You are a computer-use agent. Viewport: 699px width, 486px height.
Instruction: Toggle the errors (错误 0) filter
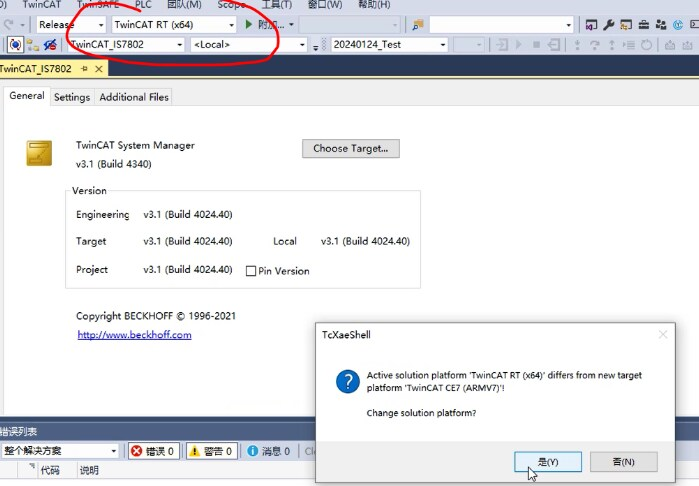154,451
